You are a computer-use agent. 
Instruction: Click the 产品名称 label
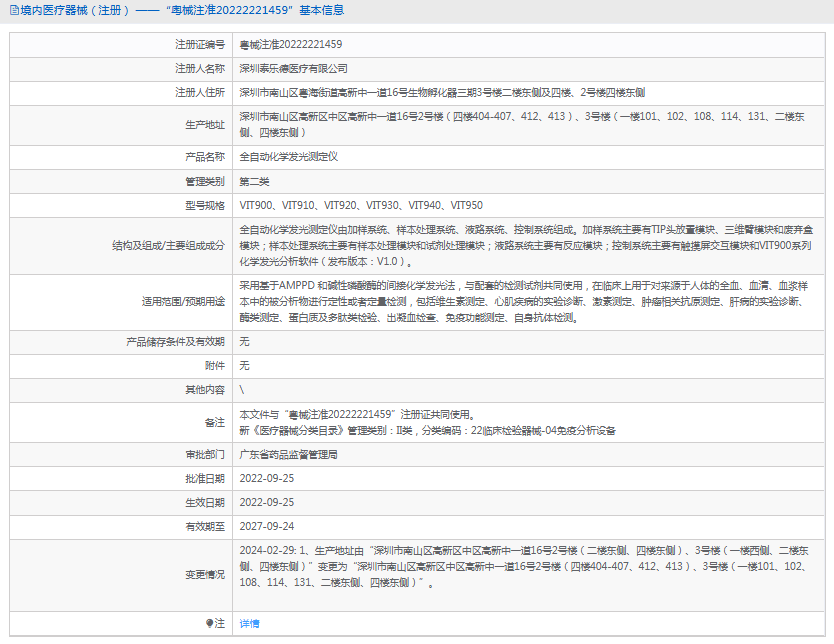pyautogui.click(x=205, y=157)
